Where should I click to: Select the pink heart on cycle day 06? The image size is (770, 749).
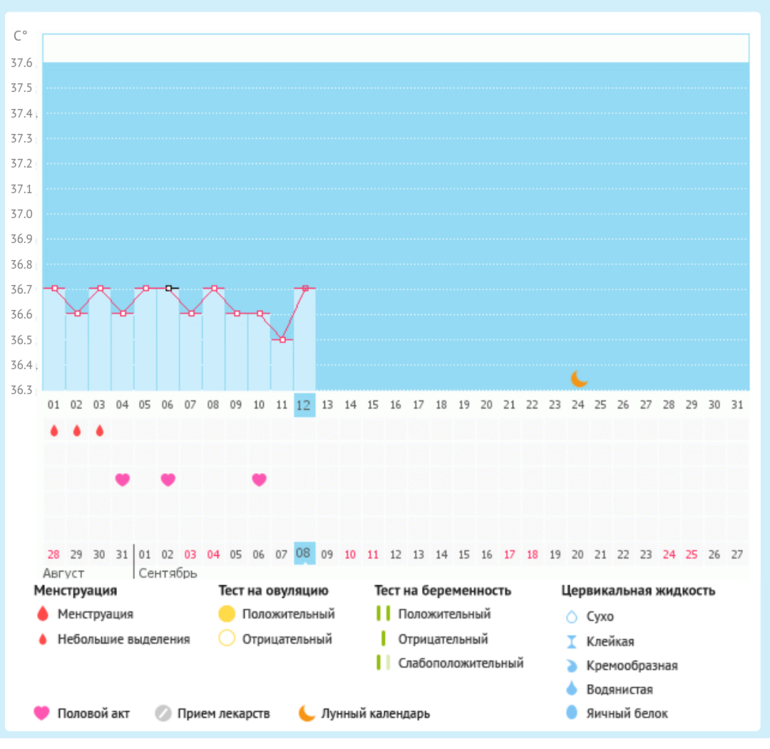168,480
